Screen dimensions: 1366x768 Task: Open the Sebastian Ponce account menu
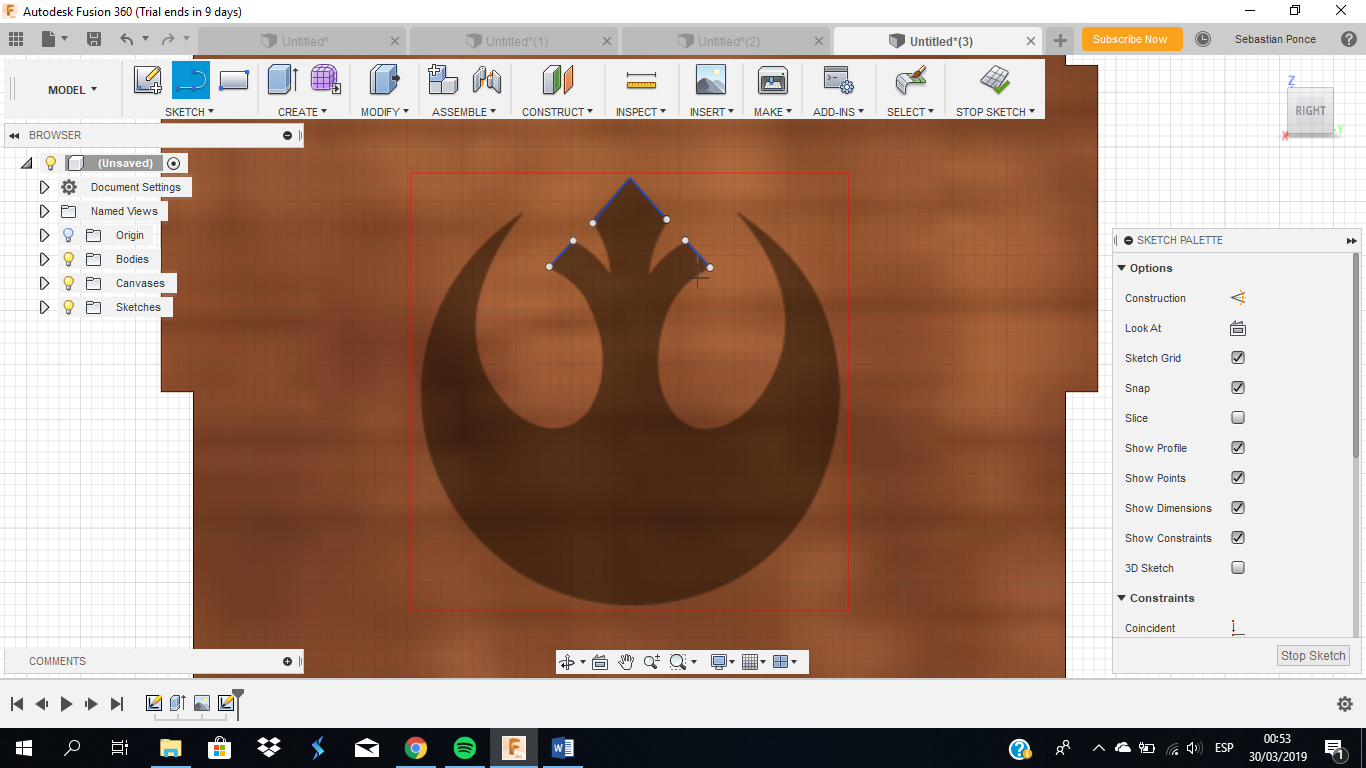[1275, 39]
